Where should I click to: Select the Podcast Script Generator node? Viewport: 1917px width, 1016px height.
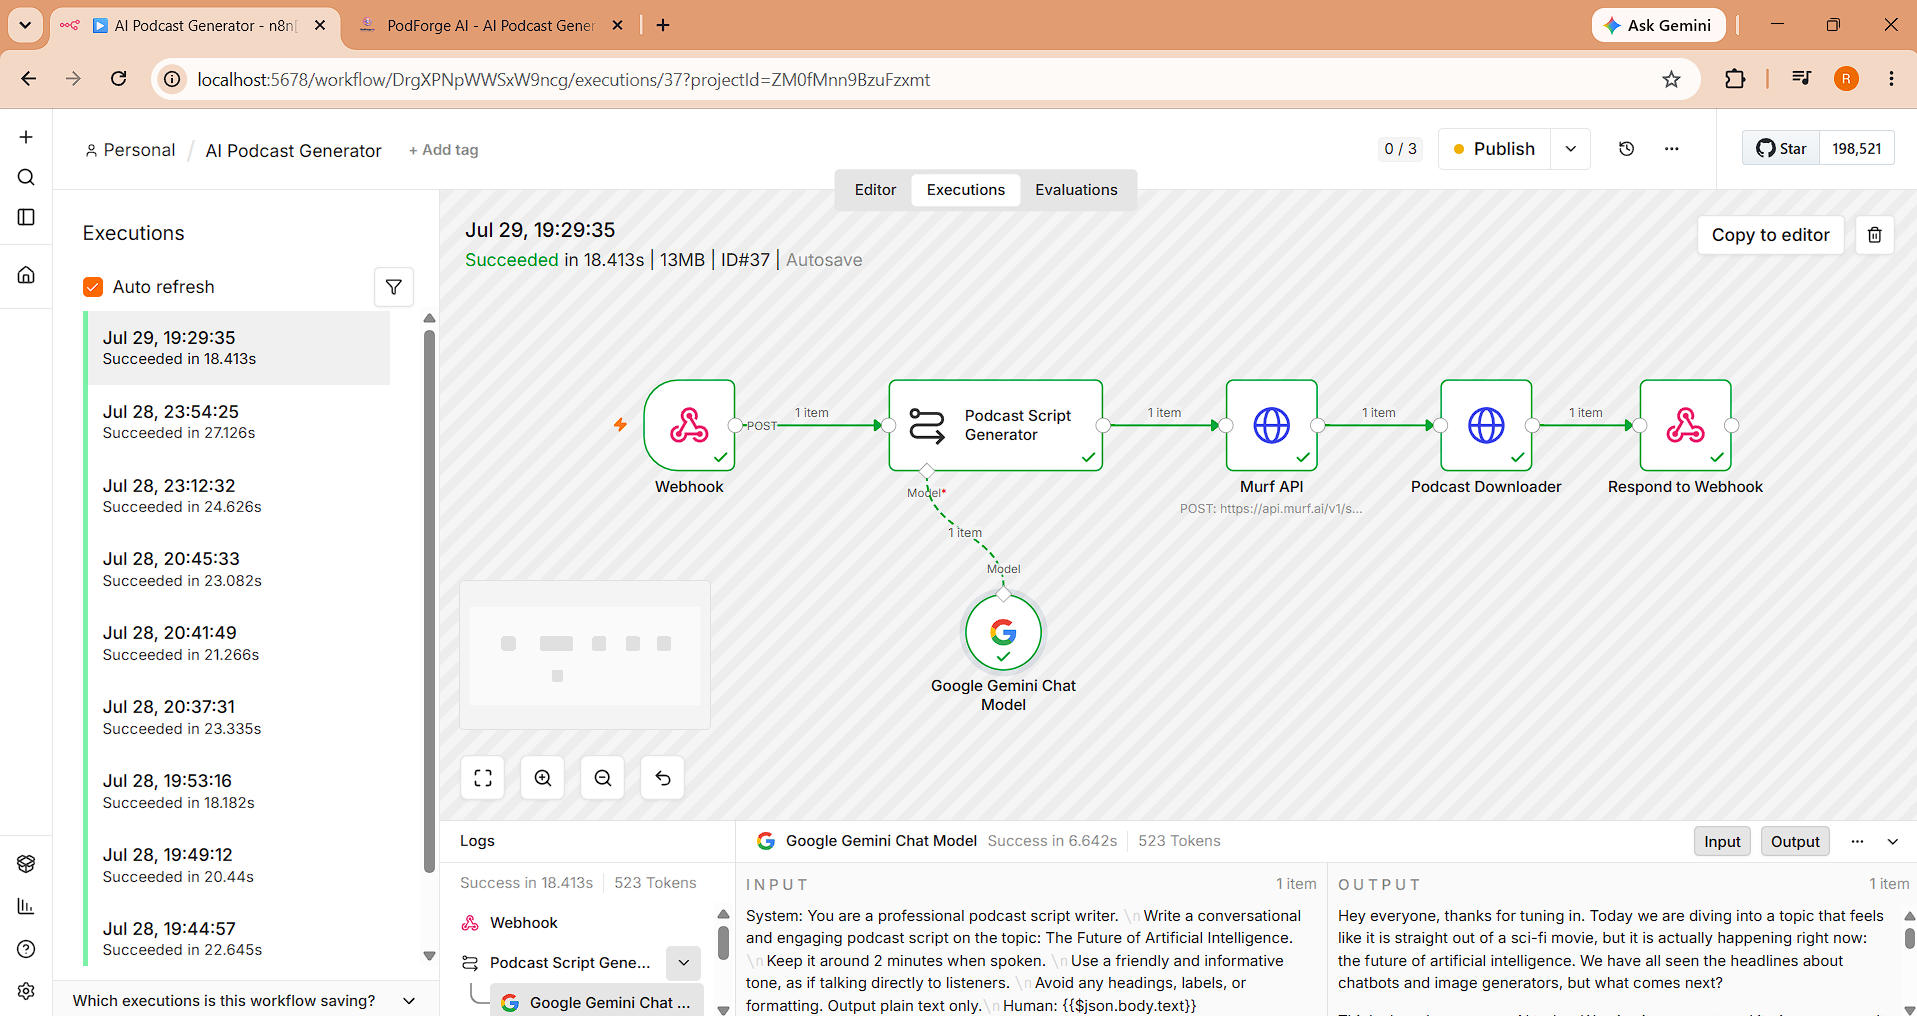pos(996,425)
